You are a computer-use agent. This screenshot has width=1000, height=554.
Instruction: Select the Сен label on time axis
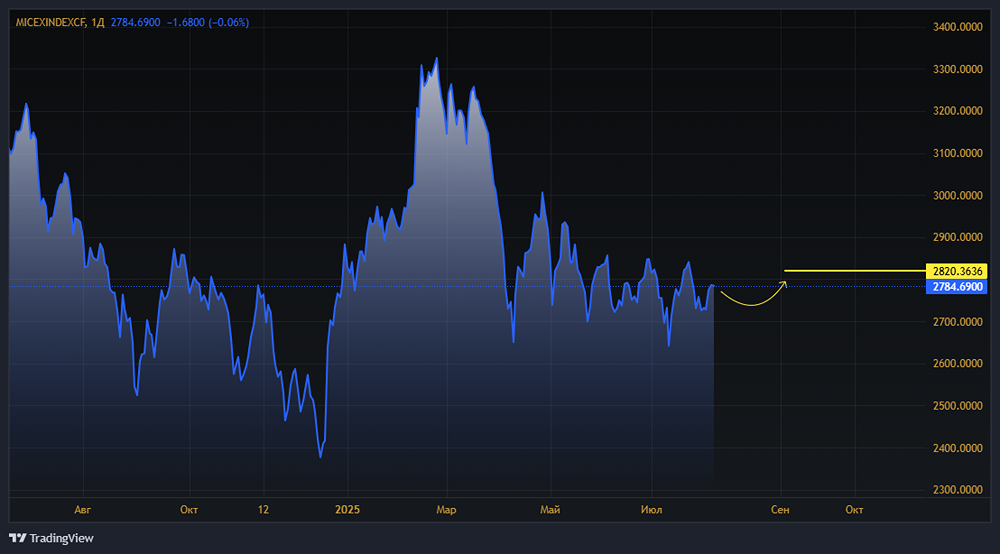[x=780, y=510]
